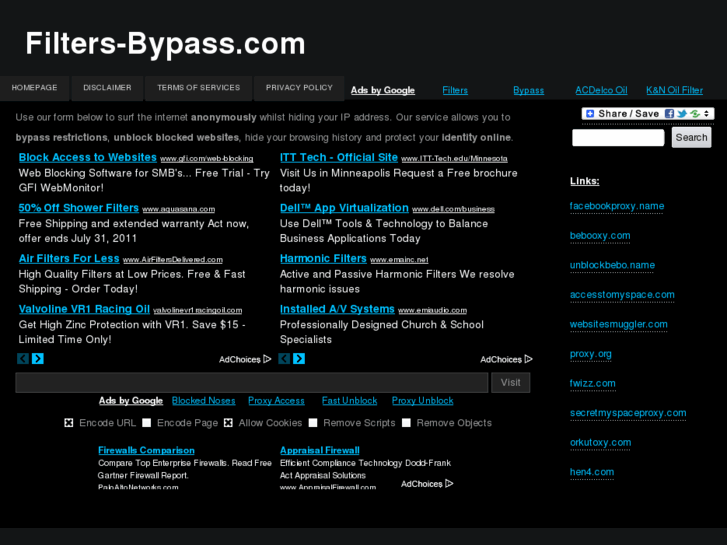Visit bebooxy.com link
Screen dimensions: 727x545
click(x=600, y=236)
